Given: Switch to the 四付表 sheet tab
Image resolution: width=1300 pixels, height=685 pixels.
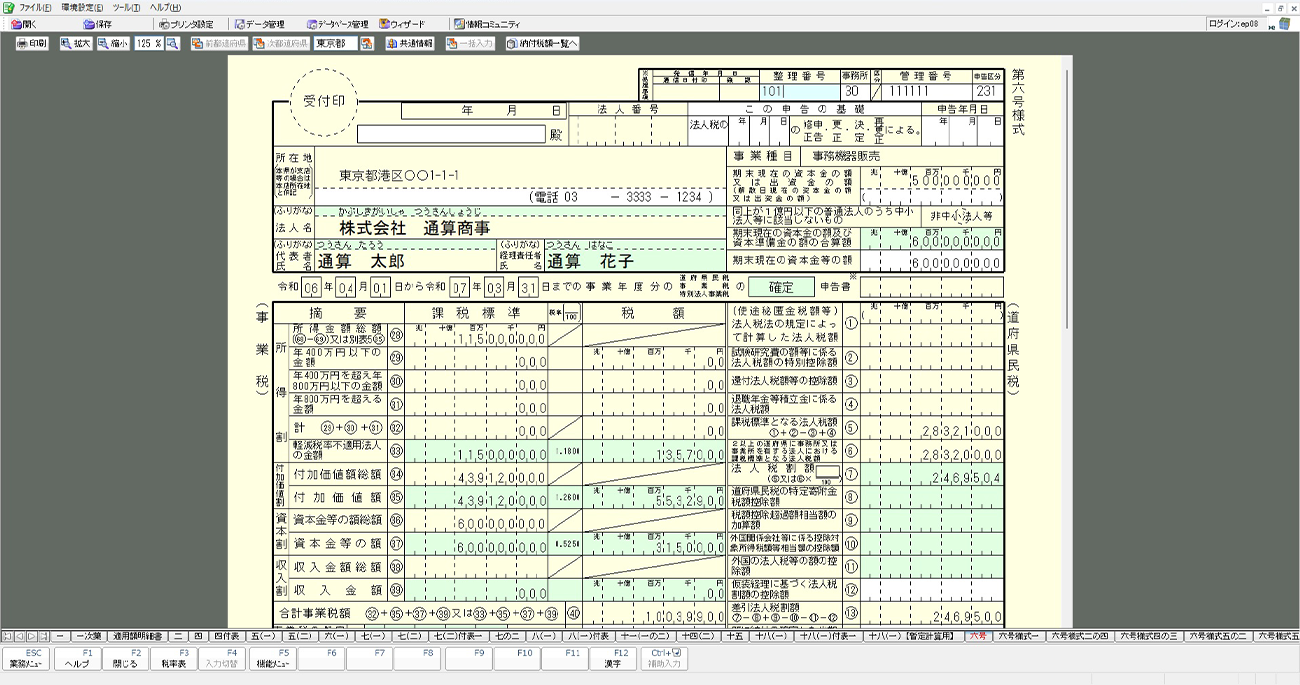Looking at the screenshot, I should (226, 636).
